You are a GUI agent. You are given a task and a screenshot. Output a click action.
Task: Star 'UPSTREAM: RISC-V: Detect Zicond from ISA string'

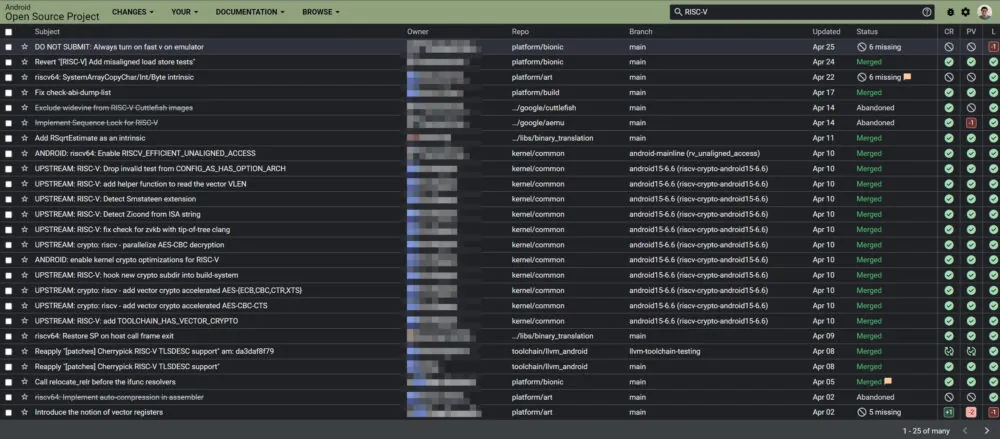pos(25,214)
